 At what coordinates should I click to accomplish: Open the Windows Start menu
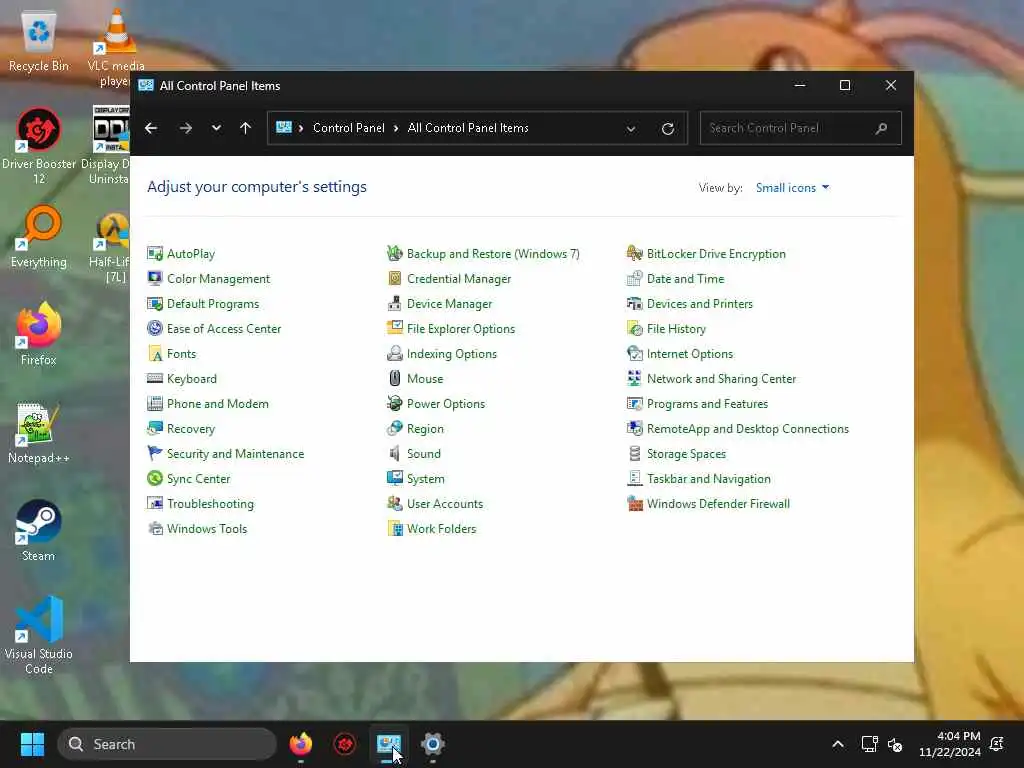(32, 744)
